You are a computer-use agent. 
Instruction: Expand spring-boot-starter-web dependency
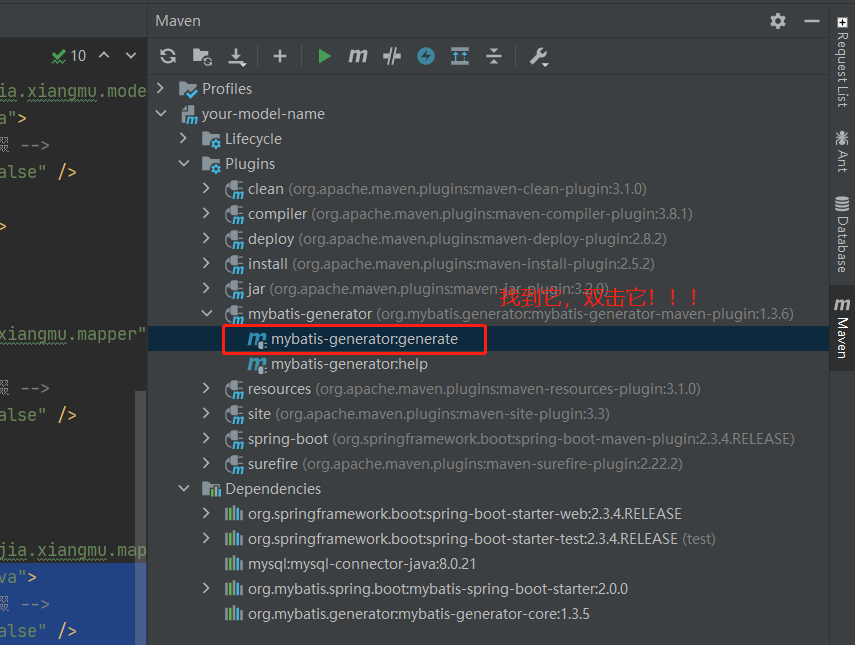pos(206,513)
